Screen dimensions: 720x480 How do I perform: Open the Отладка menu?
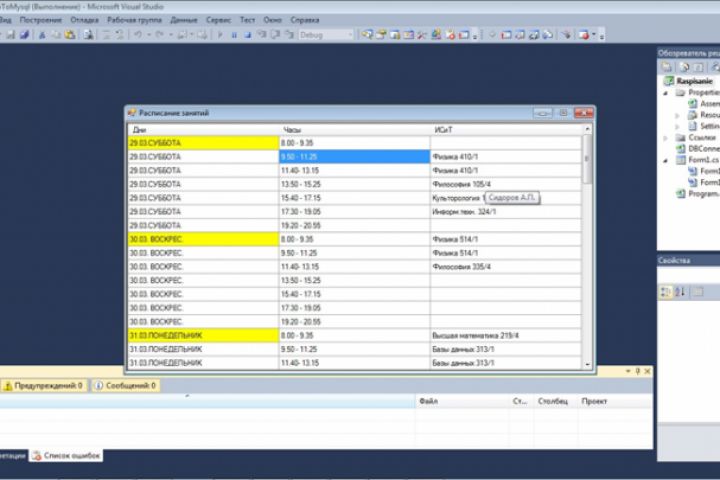click(x=84, y=20)
